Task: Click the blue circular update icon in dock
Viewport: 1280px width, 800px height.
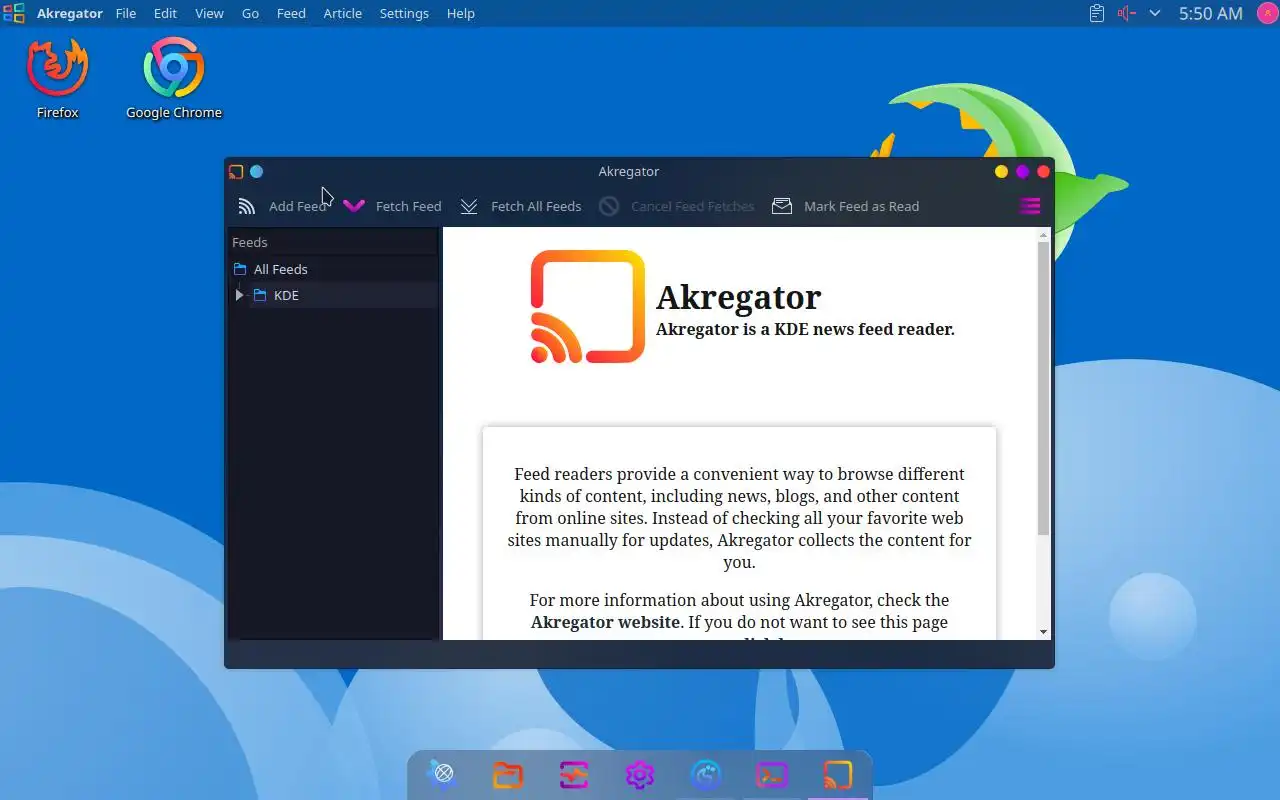Action: coord(706,774)
